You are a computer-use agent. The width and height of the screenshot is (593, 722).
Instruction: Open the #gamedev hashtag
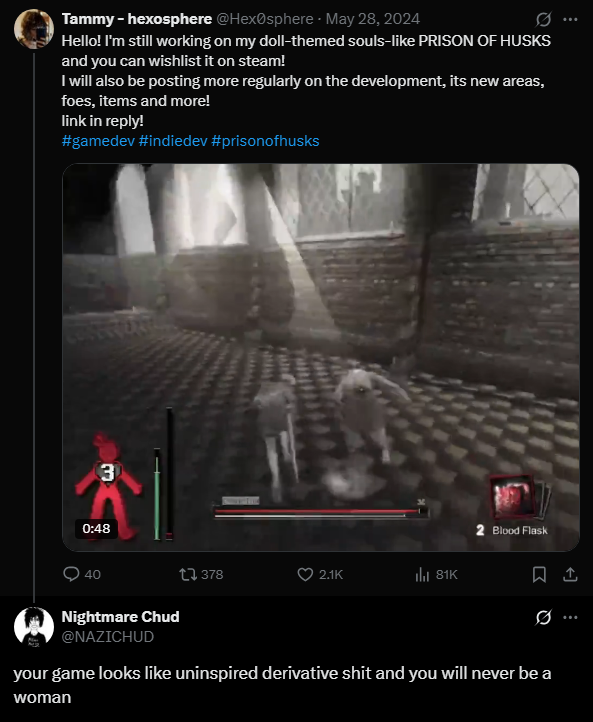point(98,141)
